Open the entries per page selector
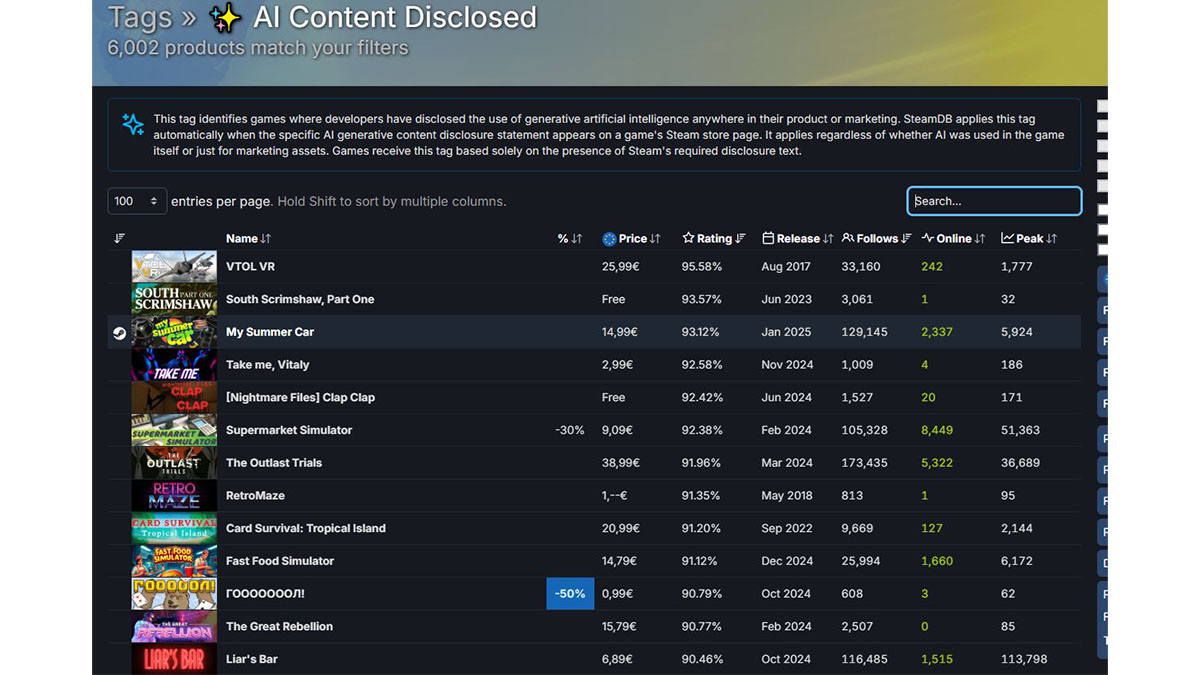The height and width of the screenshot is (675, 1200). tap(137, 200)
